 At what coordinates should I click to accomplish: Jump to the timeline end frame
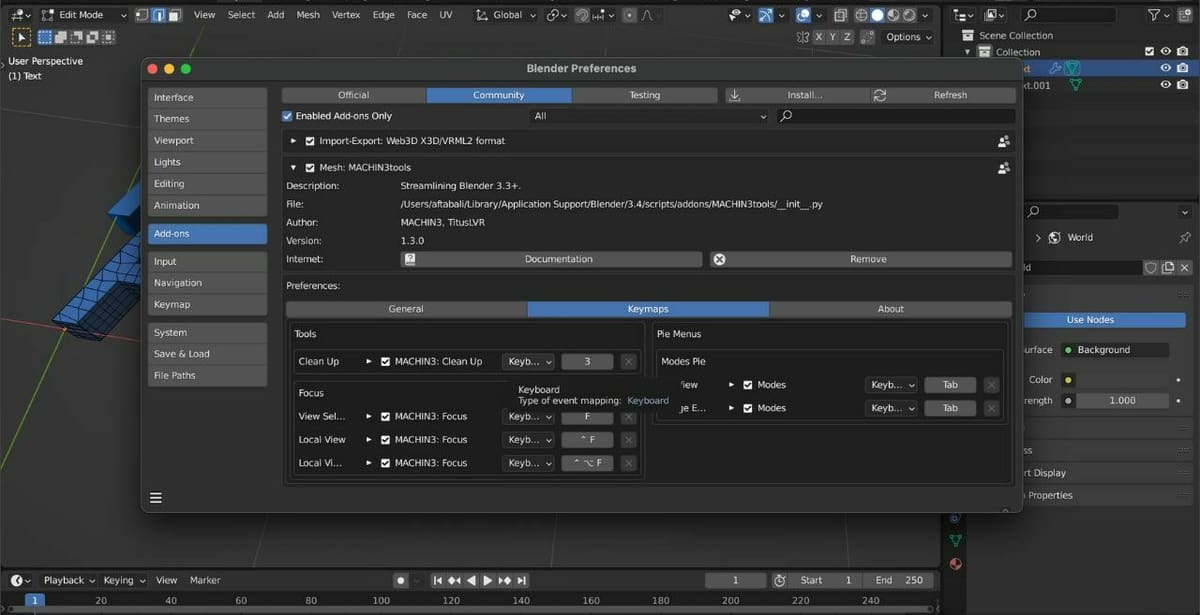(521, 580)
